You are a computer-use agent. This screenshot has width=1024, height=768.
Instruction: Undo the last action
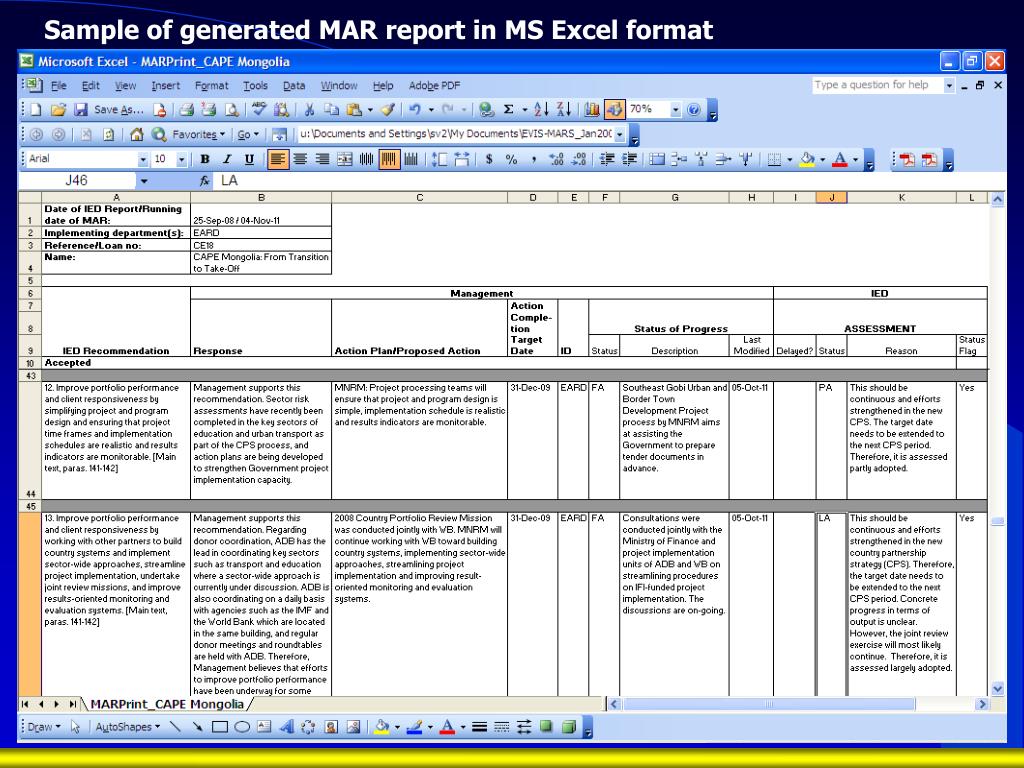pos(414,110)
